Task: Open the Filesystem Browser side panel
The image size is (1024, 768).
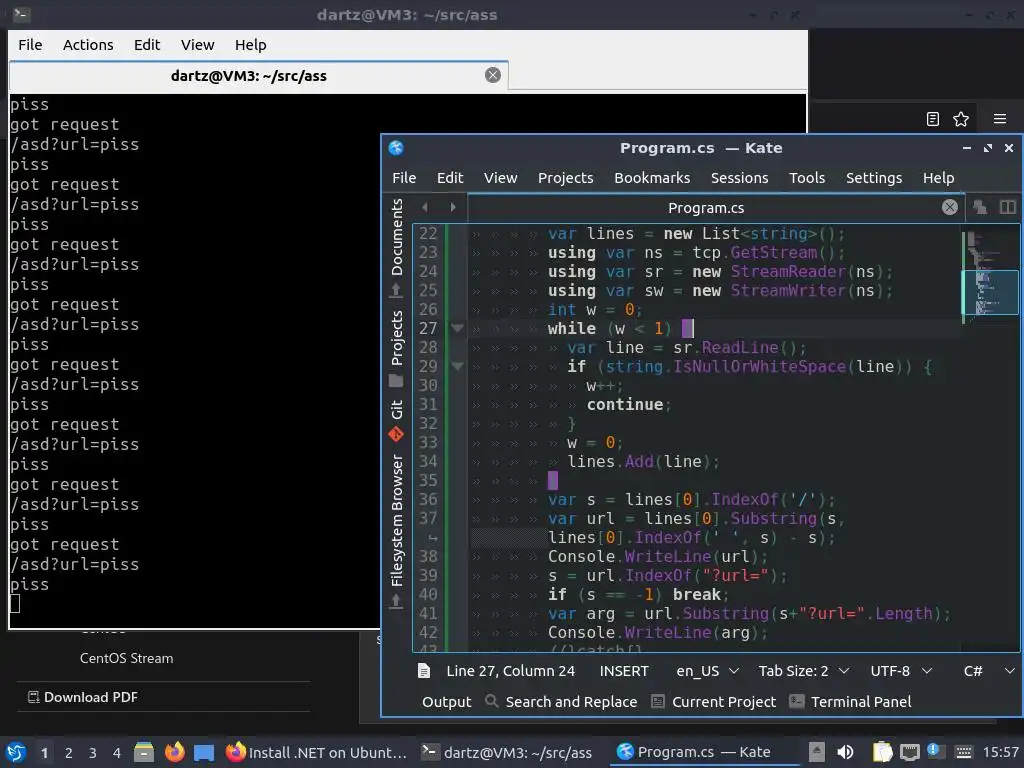Action: [x=396, y=530]
